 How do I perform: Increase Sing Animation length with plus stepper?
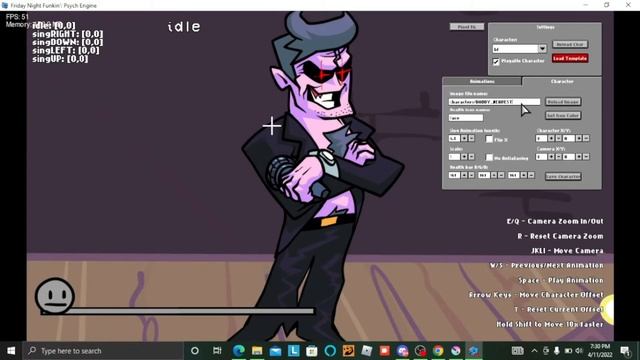point(464,138)
